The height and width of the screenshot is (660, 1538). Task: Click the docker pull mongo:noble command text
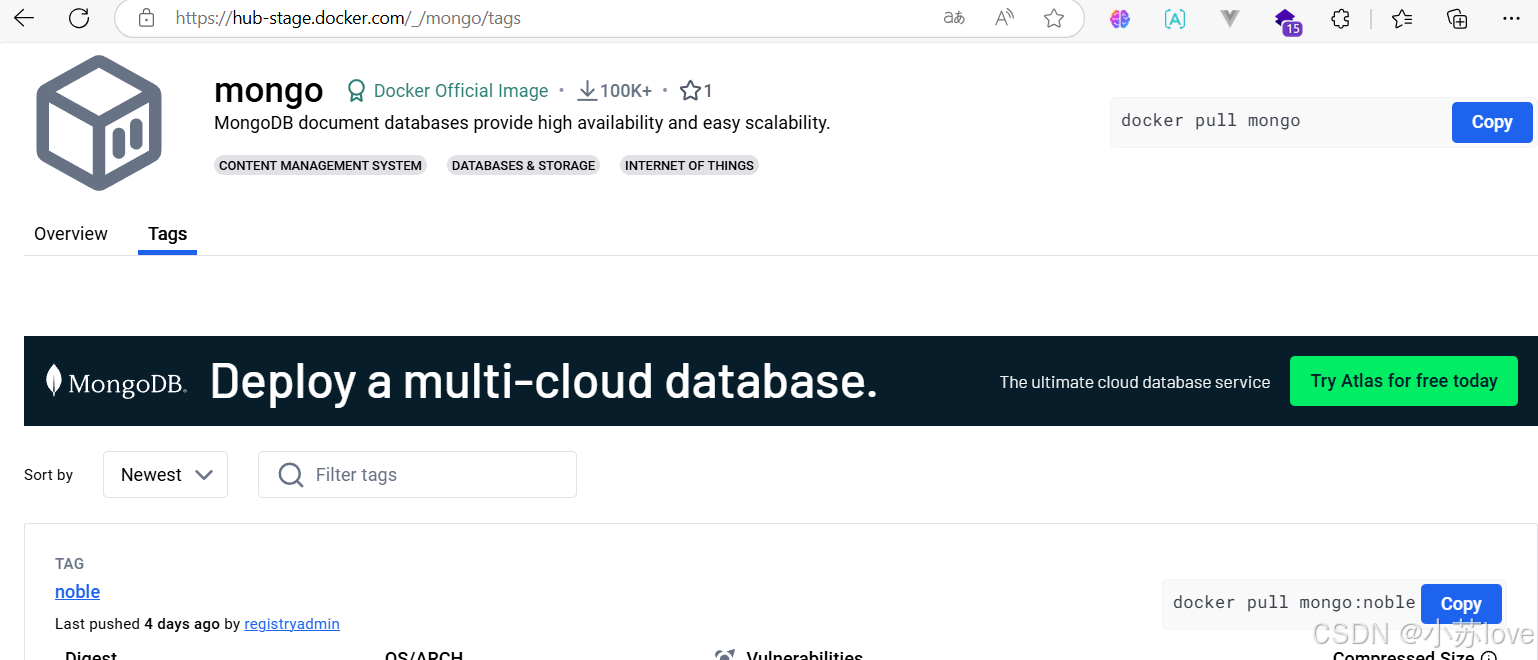pyautogui.click(x=1294, y=602)
